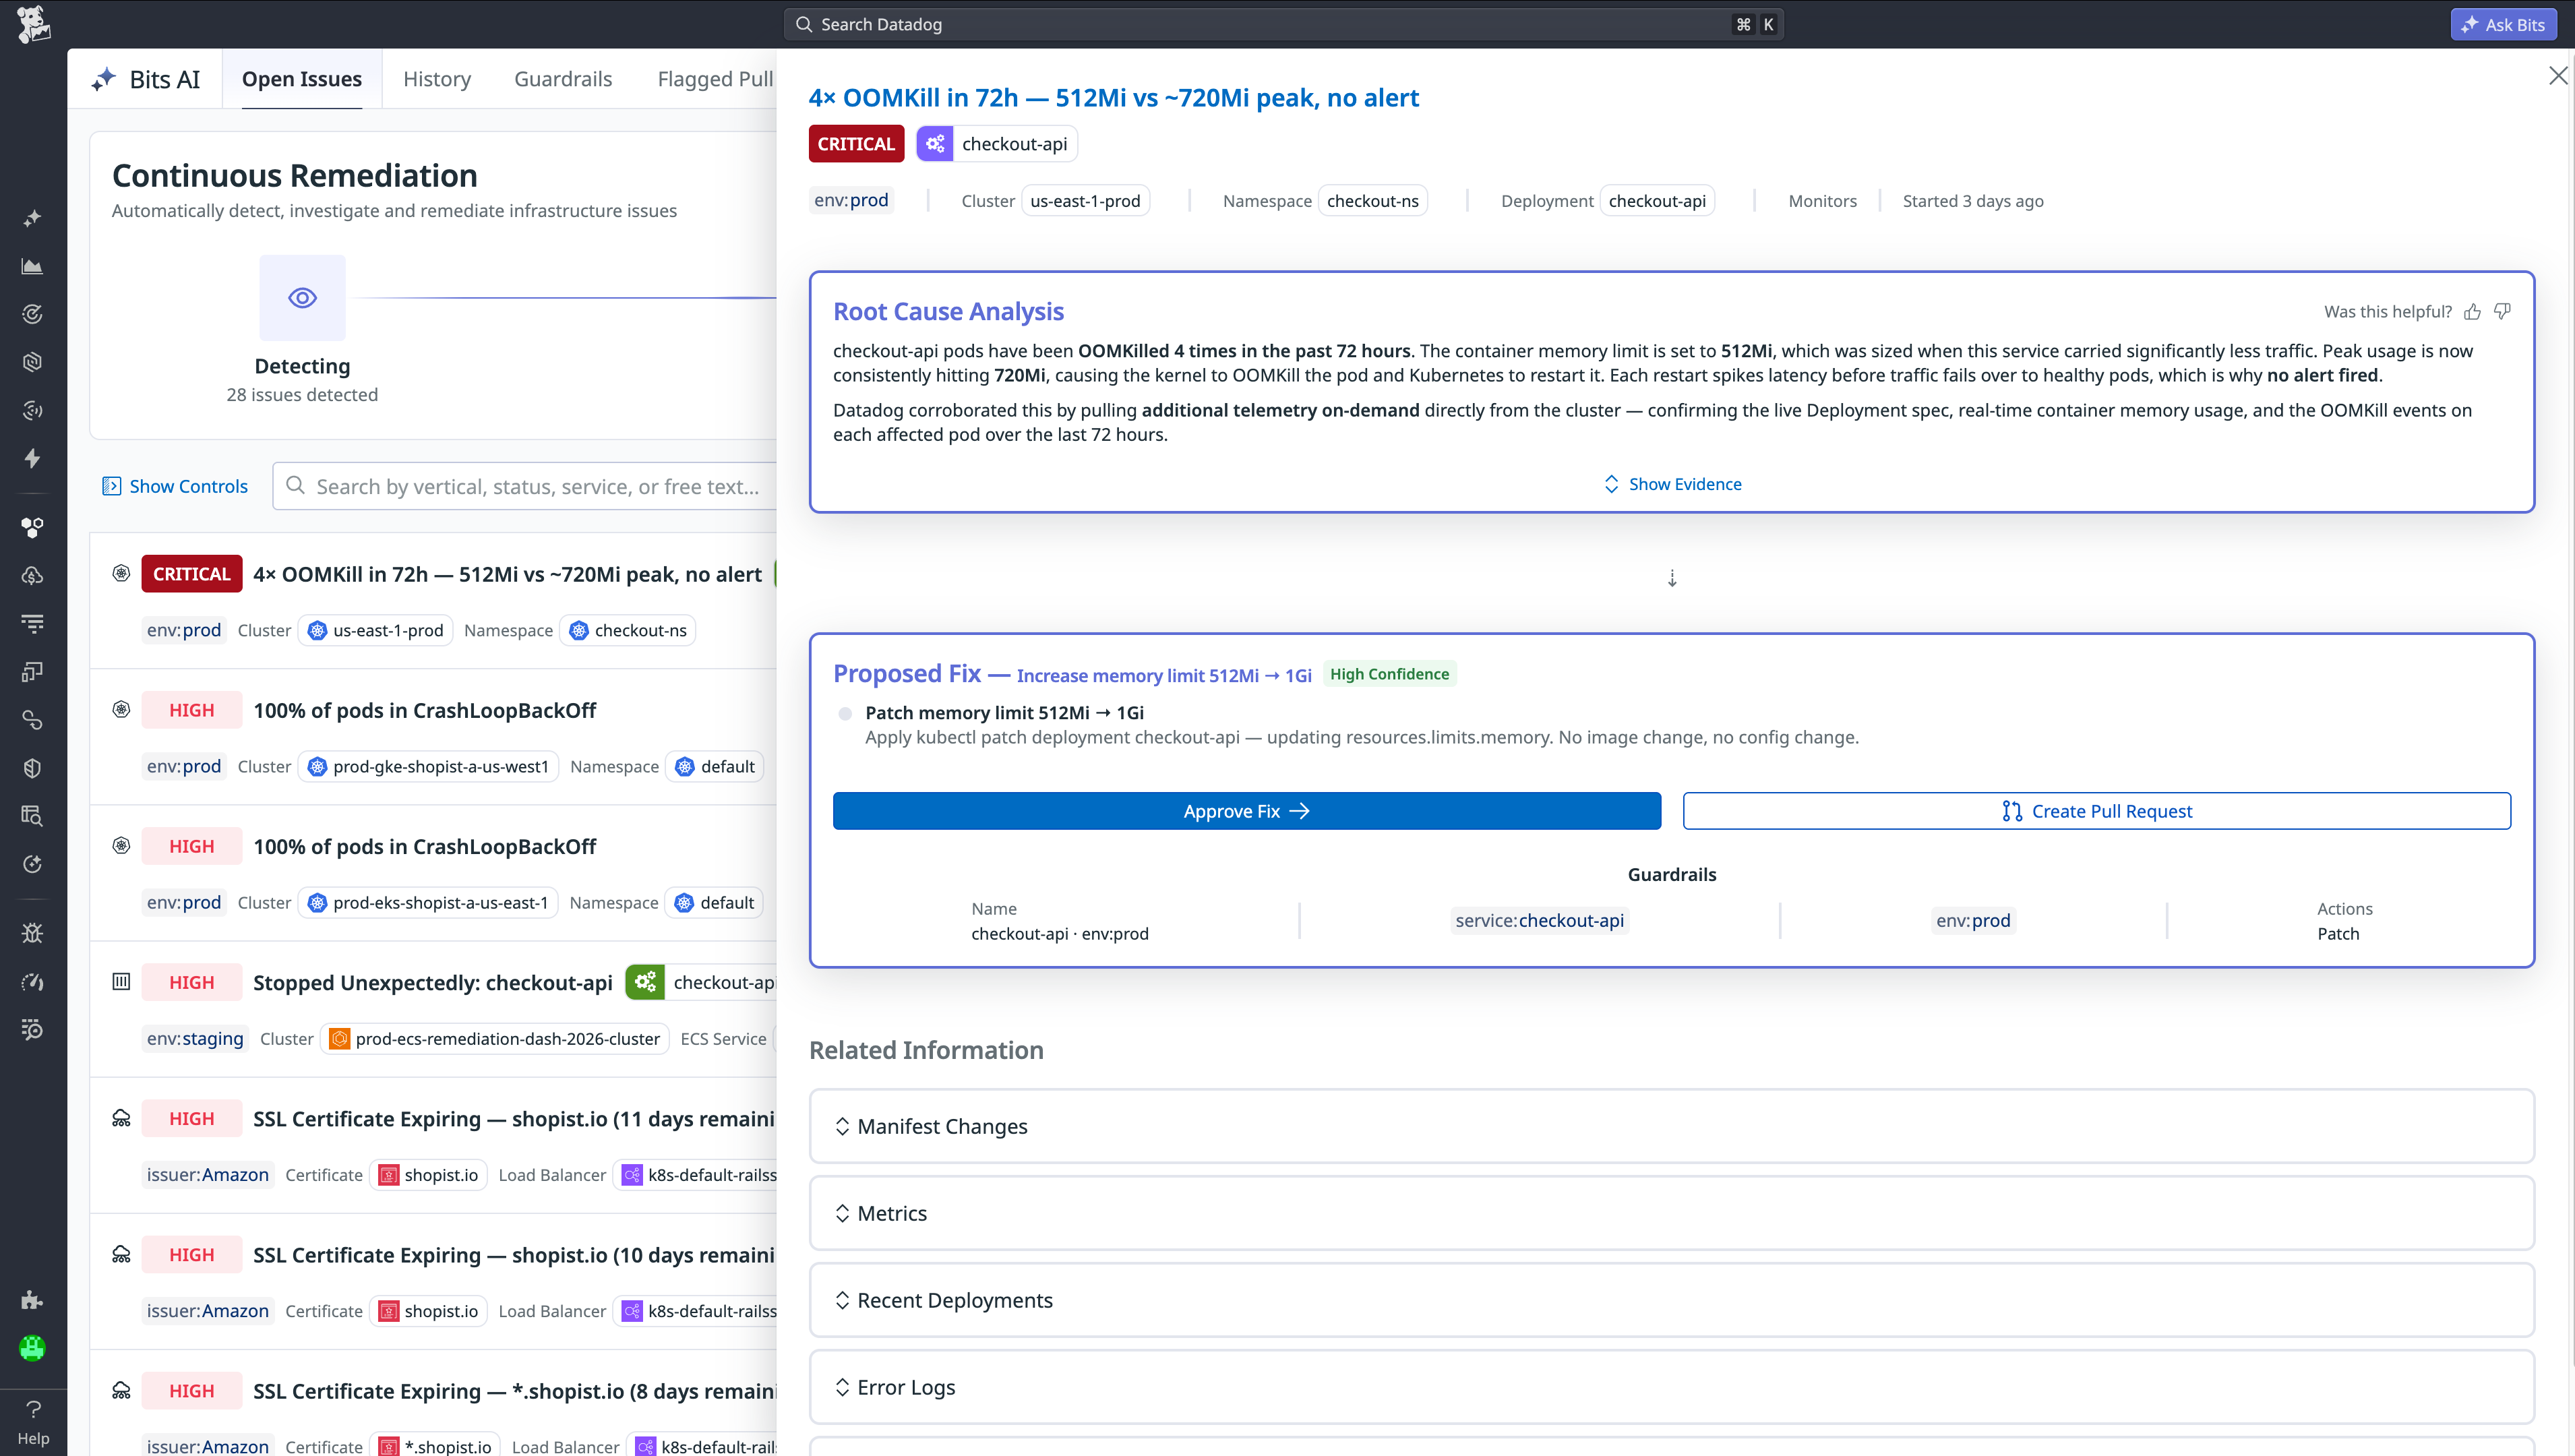Click the target radar sidebar icon
Image resolution: width=2575 pixels, height=1456 pixels.
click(x=32, y=314)
